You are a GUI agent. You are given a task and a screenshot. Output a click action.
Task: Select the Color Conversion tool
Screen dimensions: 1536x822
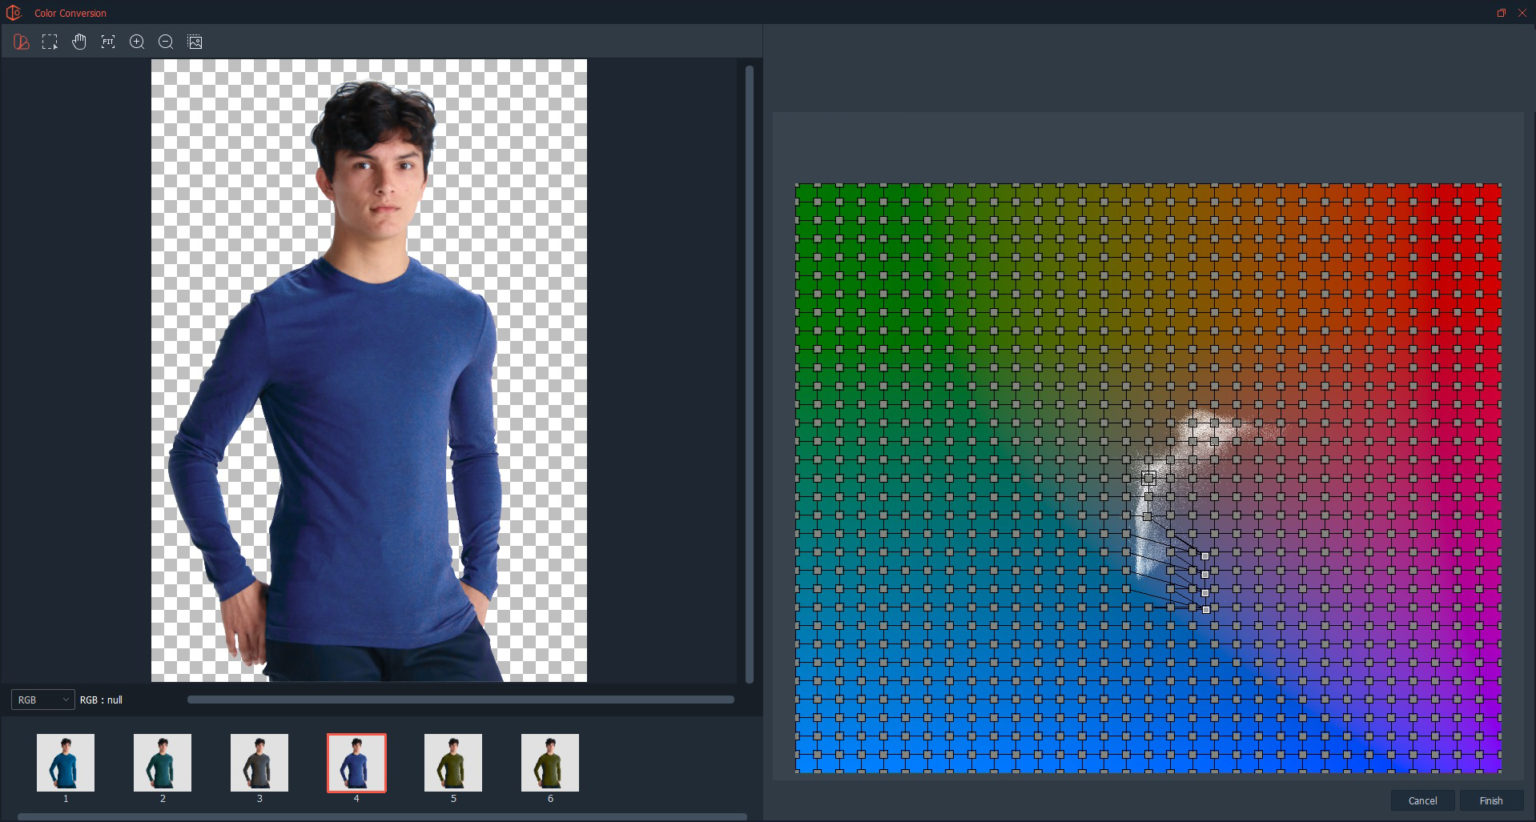(x=19, y=42)
